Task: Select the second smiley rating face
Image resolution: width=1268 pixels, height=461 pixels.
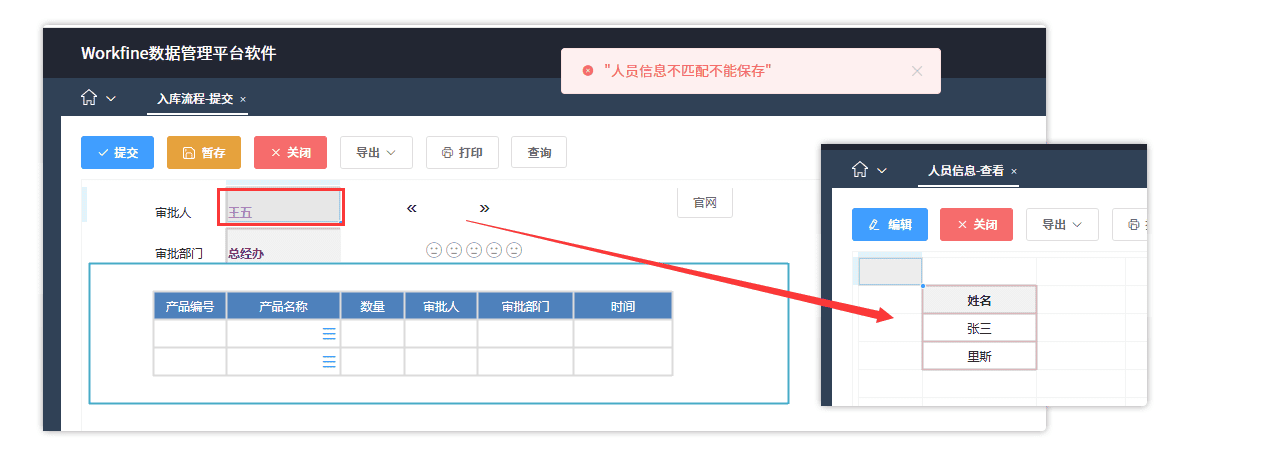Action: click(454, 250)
